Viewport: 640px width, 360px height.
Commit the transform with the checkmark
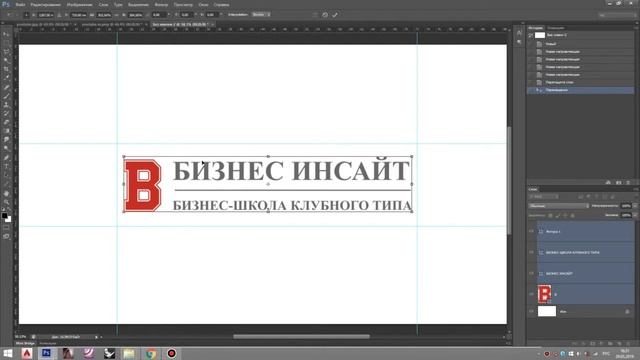[335, 15]
